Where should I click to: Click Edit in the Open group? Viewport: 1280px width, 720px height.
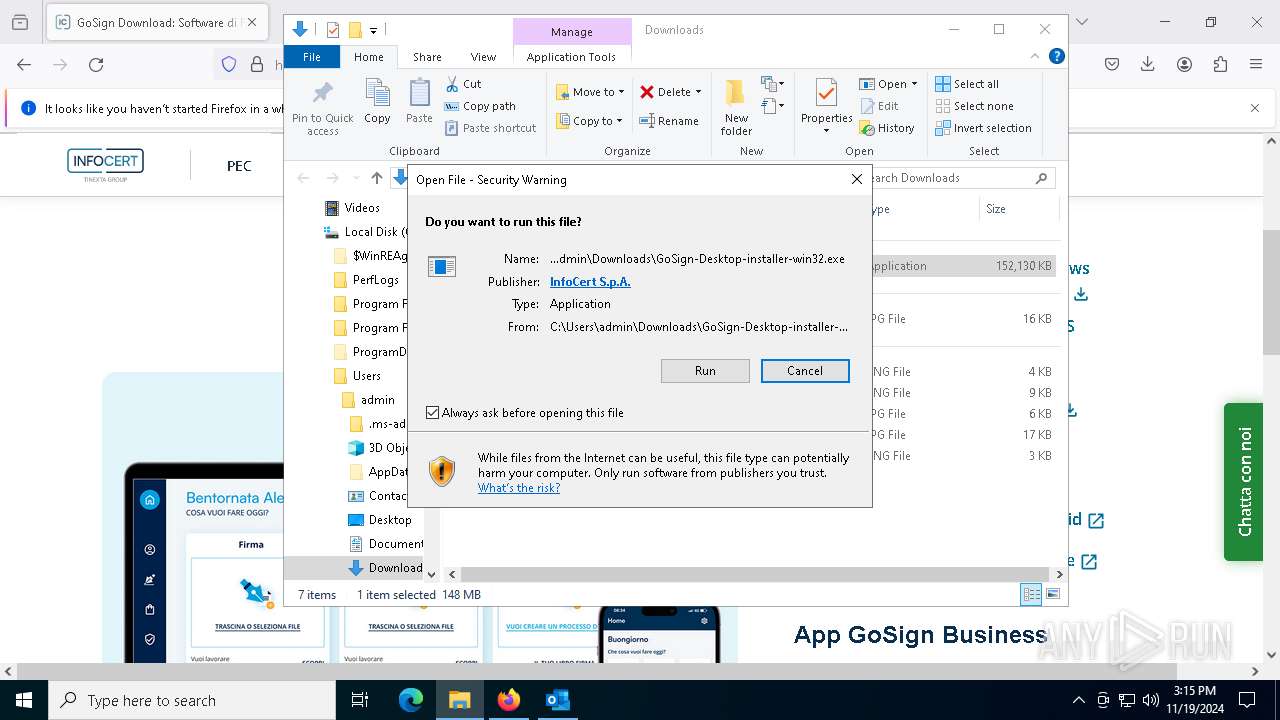pyautogui.click(x=878, y=106)
